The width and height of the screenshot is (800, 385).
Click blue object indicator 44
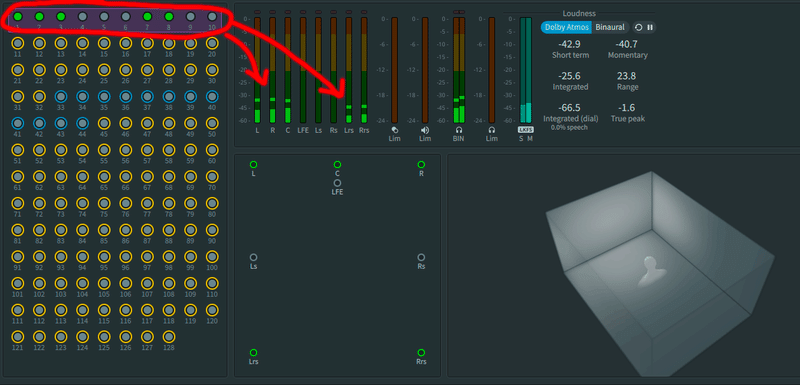(83, 123)
